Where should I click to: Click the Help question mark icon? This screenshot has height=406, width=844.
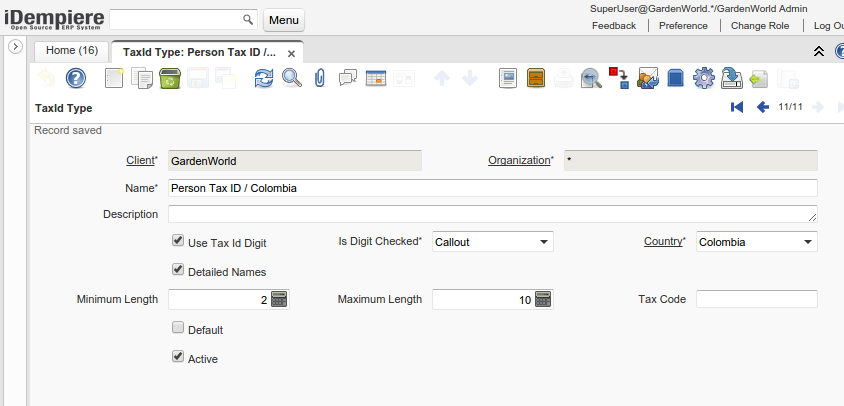coord(76,78)
